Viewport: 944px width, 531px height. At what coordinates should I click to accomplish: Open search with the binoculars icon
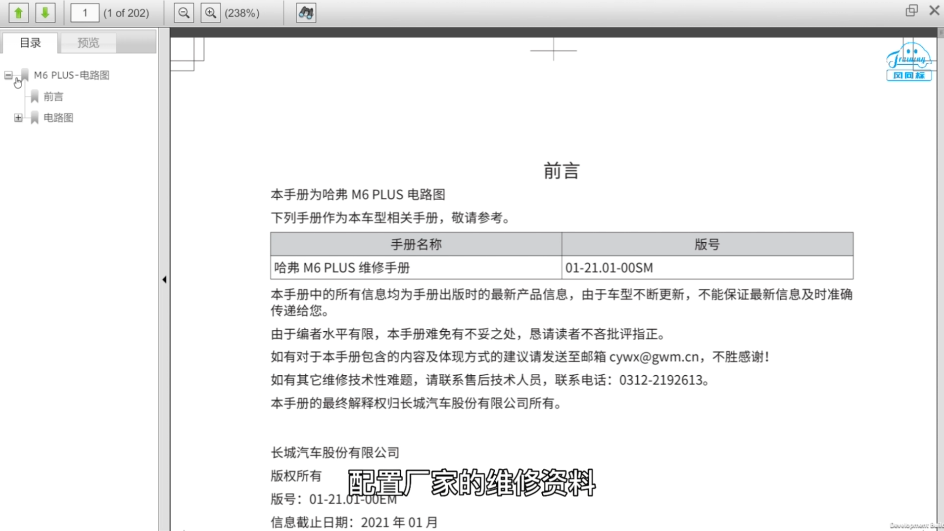(306, 13)
